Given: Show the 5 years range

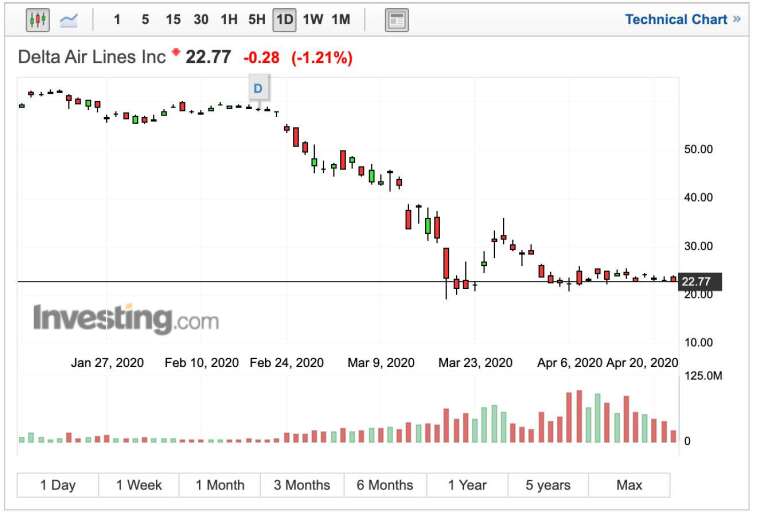Looking at the screenshot, I should tap(548, 485).
